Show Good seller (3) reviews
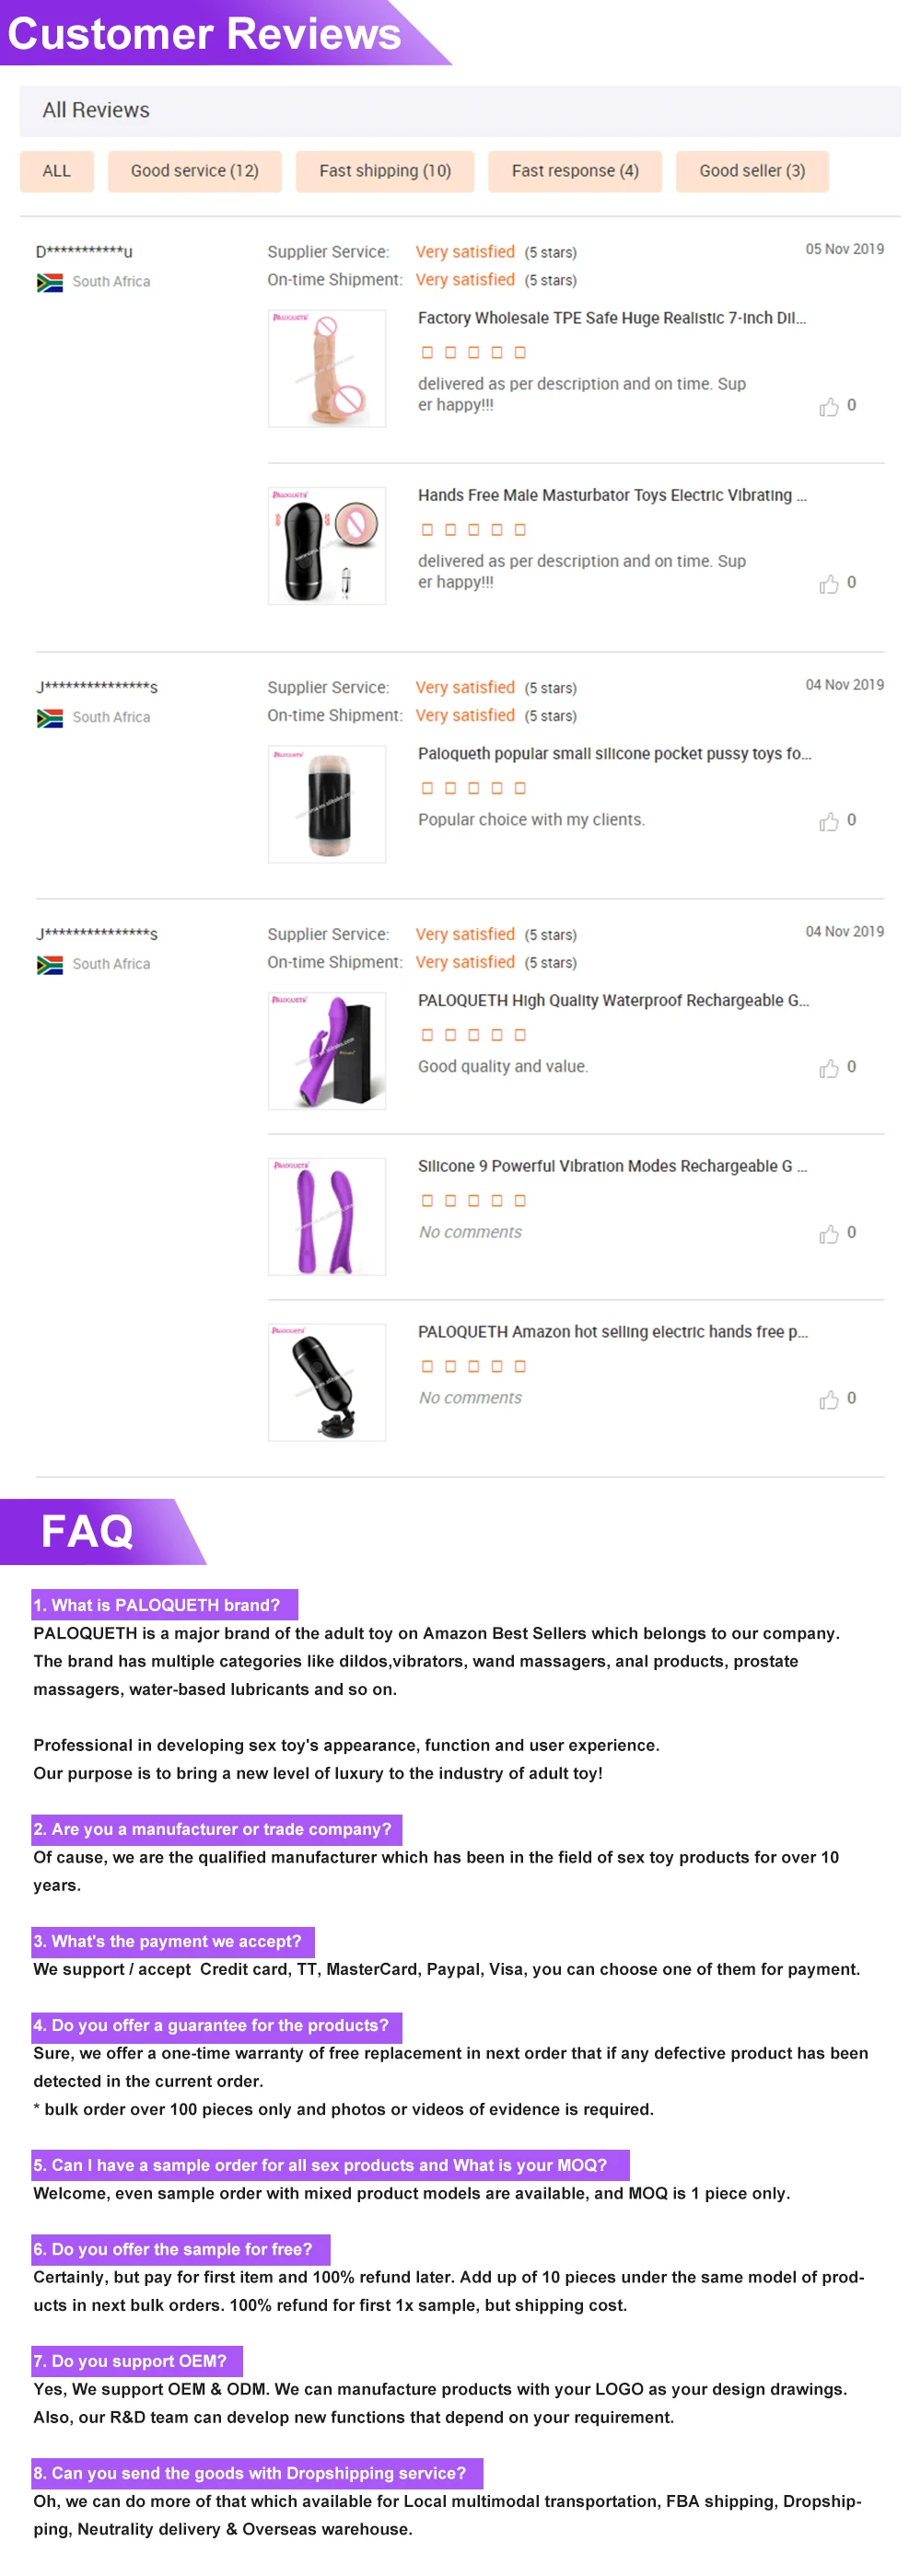The height and width of the screenshot is (2576, 921). pos(752,171)
